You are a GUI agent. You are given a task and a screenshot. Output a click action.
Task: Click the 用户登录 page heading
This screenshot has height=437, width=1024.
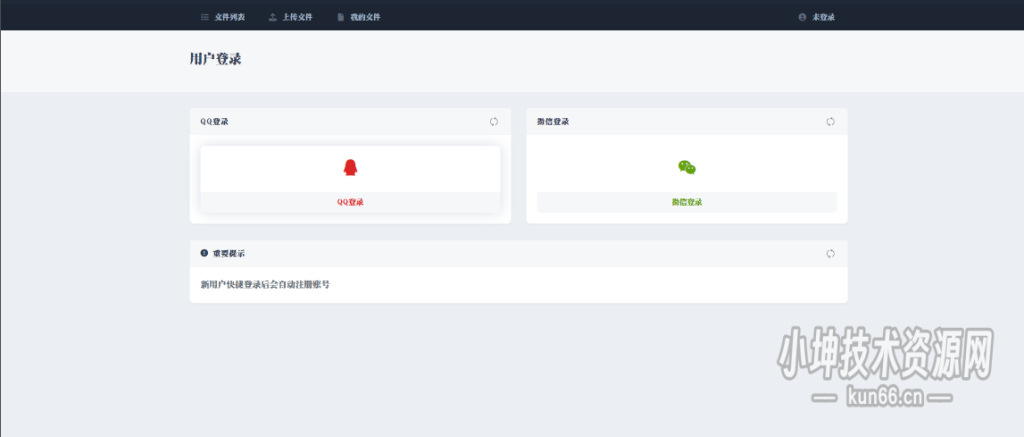coord(216,59)
